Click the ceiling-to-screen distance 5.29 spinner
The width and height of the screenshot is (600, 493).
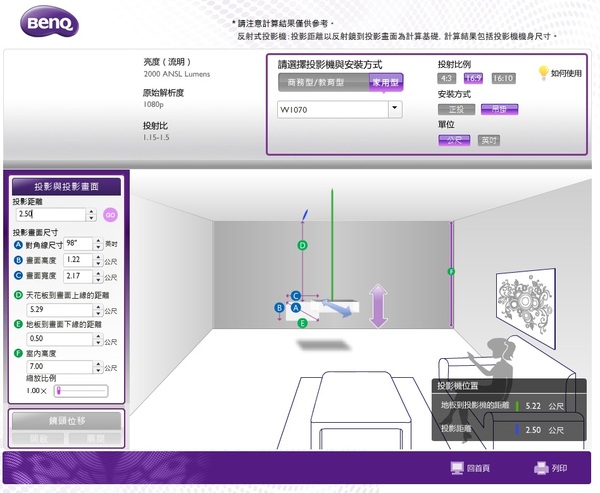pos(98,310)
